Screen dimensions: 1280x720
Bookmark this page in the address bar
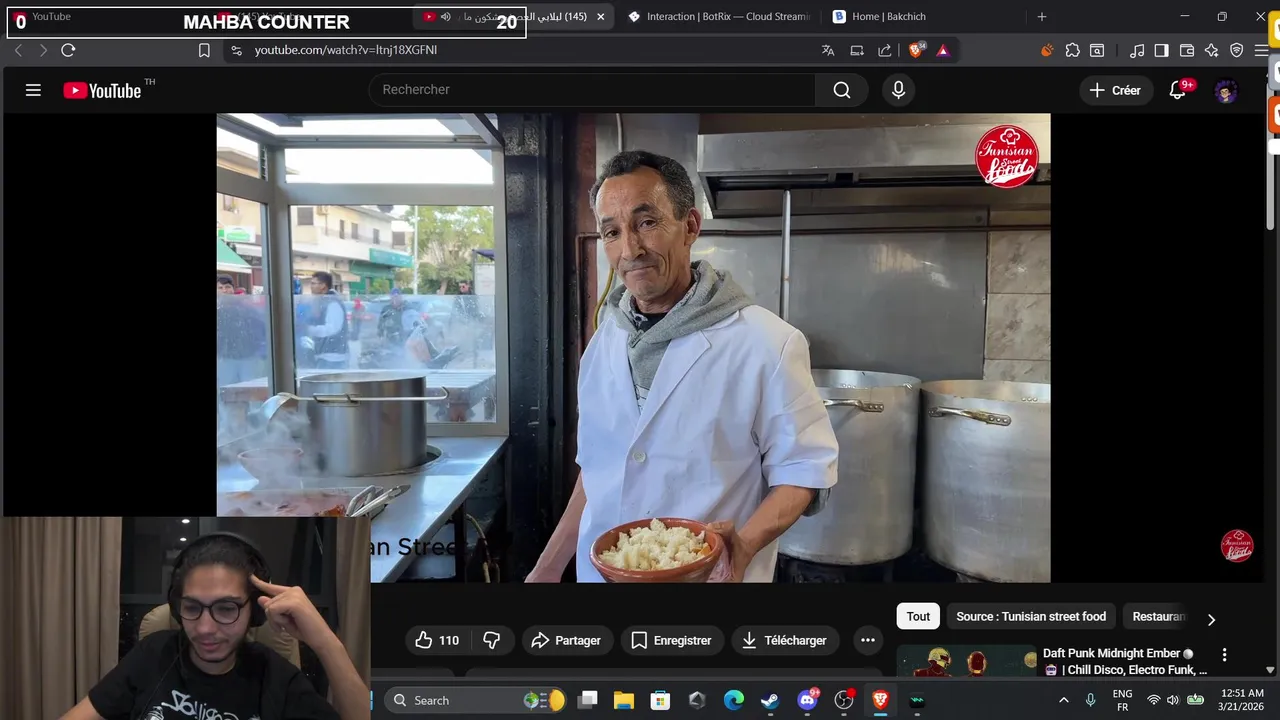click(x=204, y=50)
